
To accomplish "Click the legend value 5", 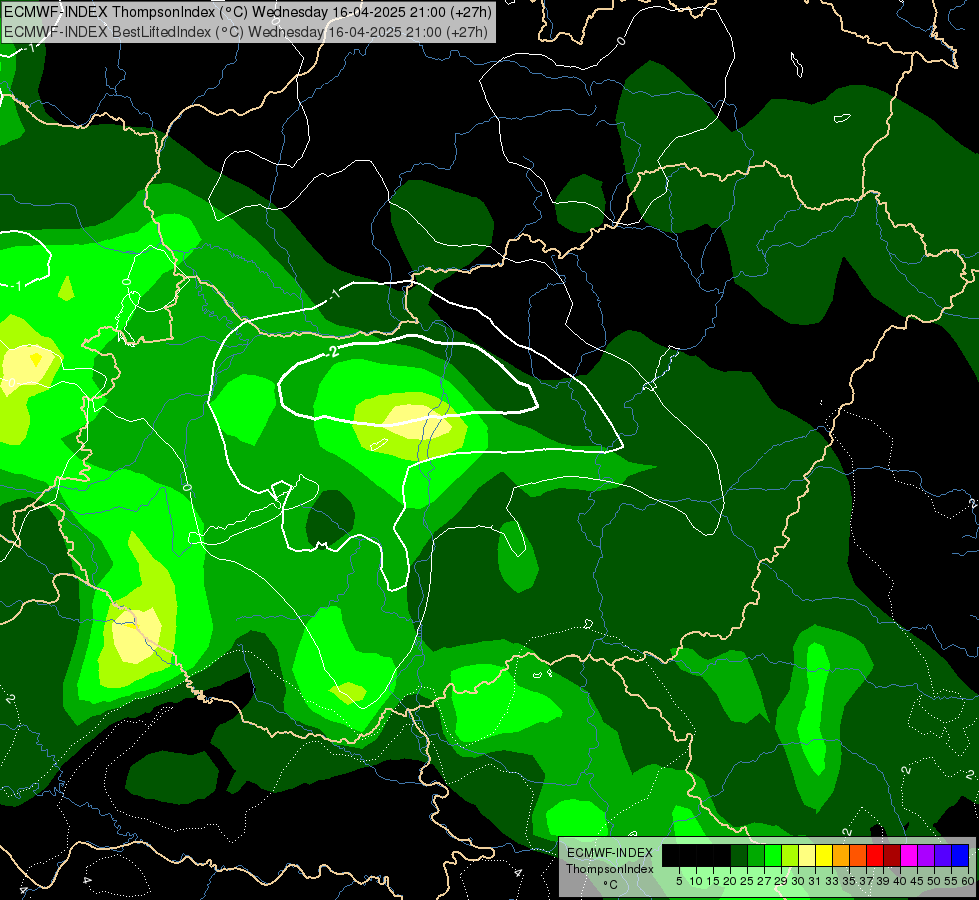I will tap(679, 881).
